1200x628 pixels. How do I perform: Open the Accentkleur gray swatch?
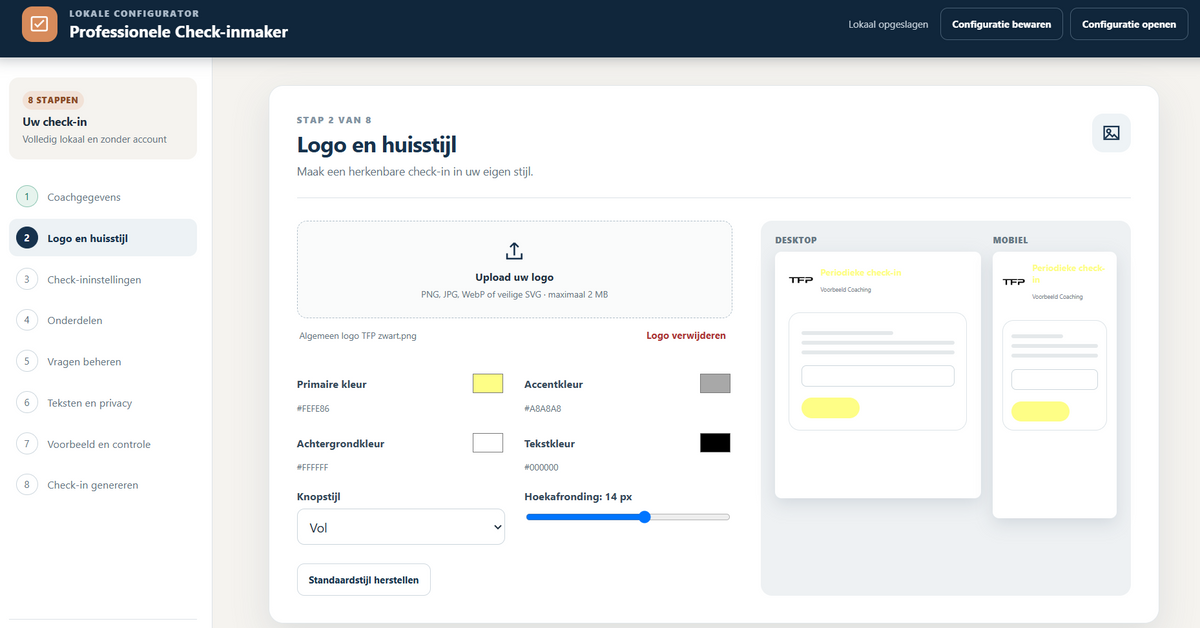[715, 384]
